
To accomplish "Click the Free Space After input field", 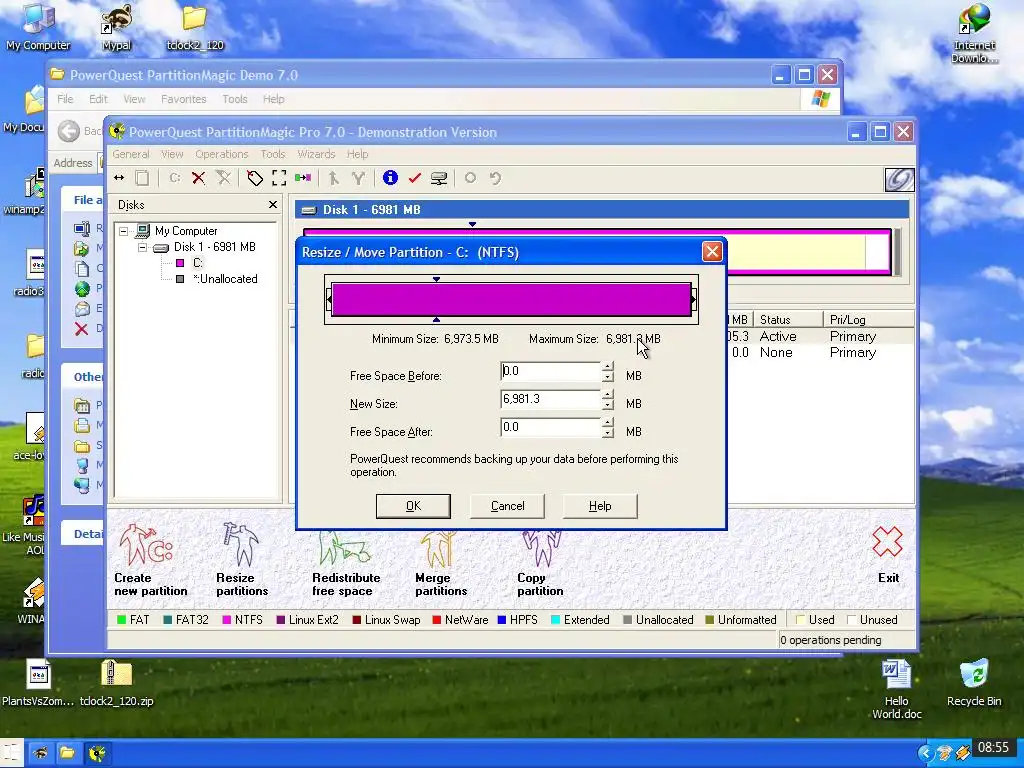I will (551, 428).
